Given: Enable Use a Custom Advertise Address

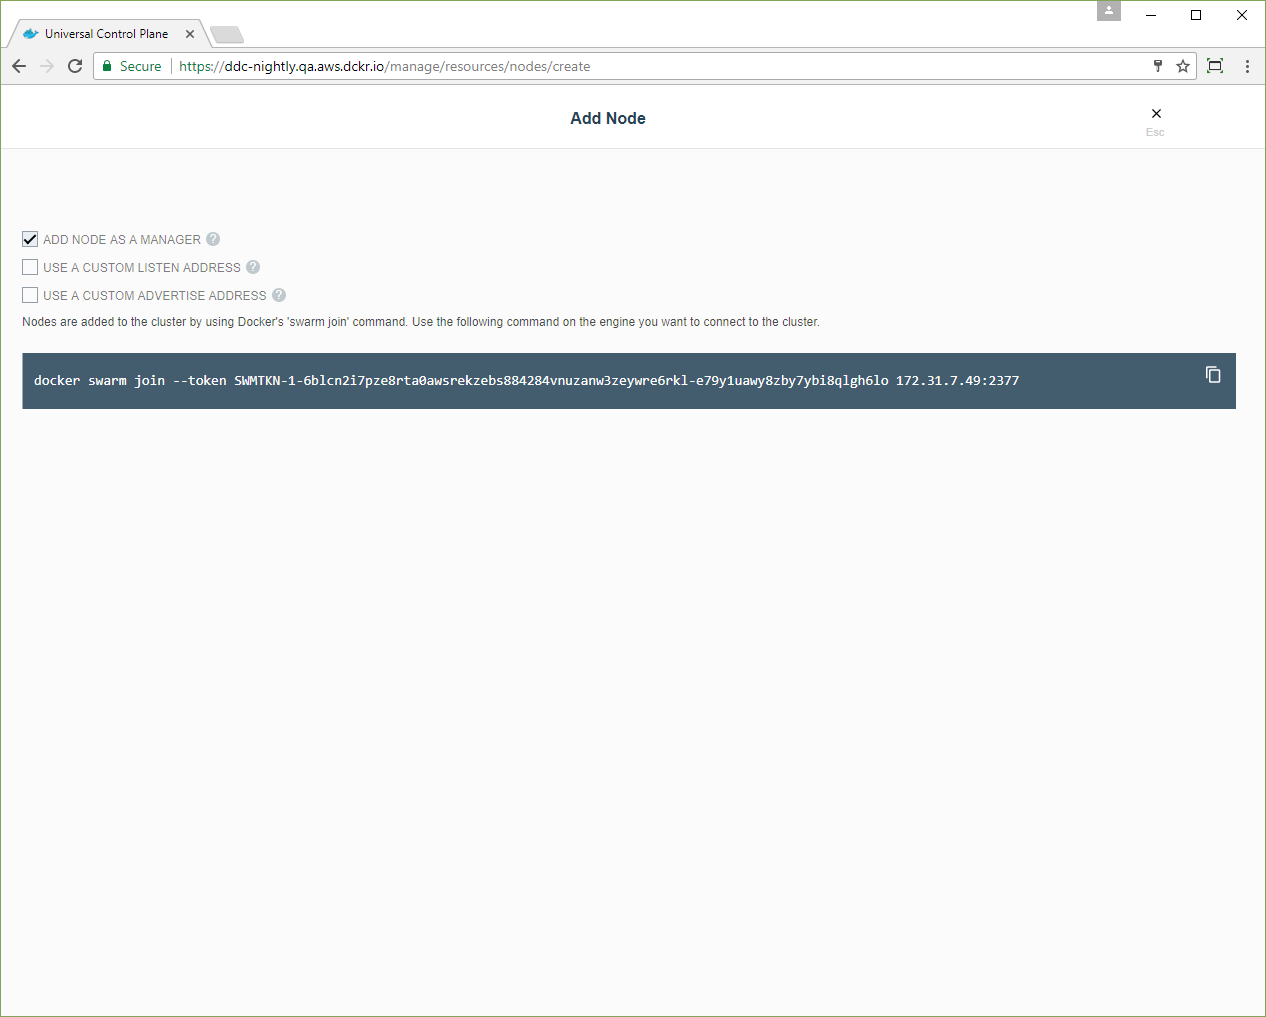Looking at the screenshot, I should point(30,295).
